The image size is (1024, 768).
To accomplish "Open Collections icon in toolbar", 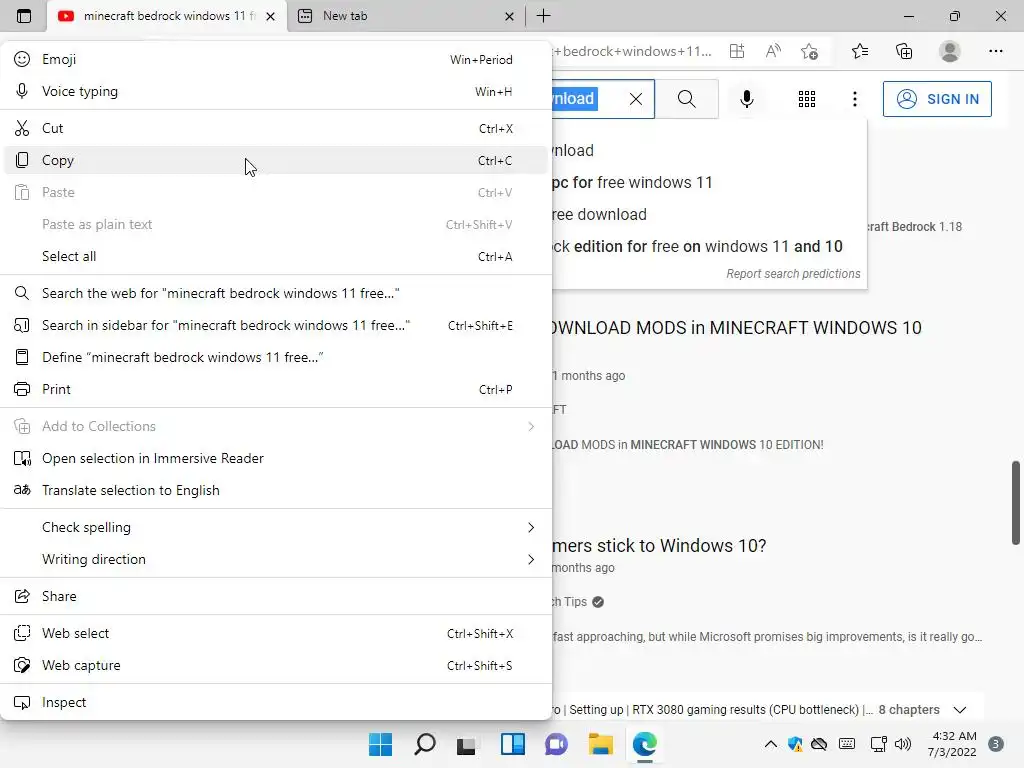I will tap(904, 51).
